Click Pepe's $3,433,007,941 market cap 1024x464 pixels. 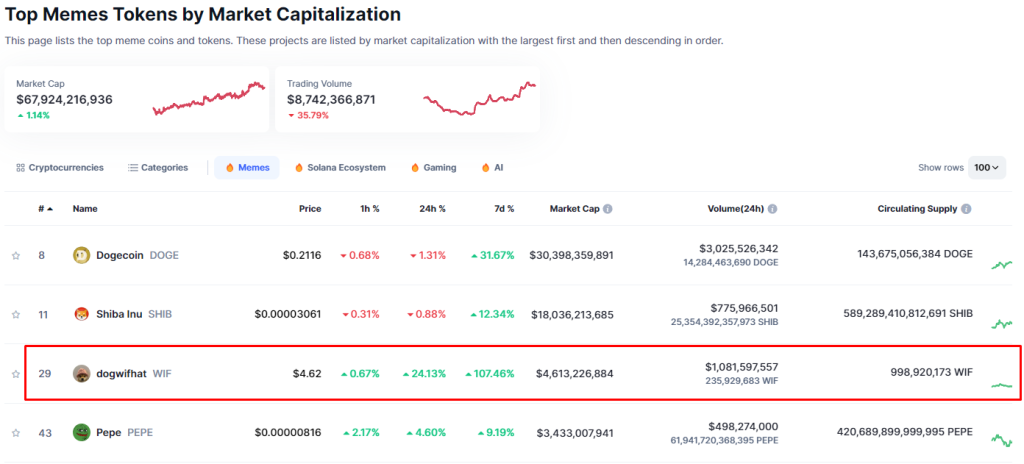coord(575,433)
